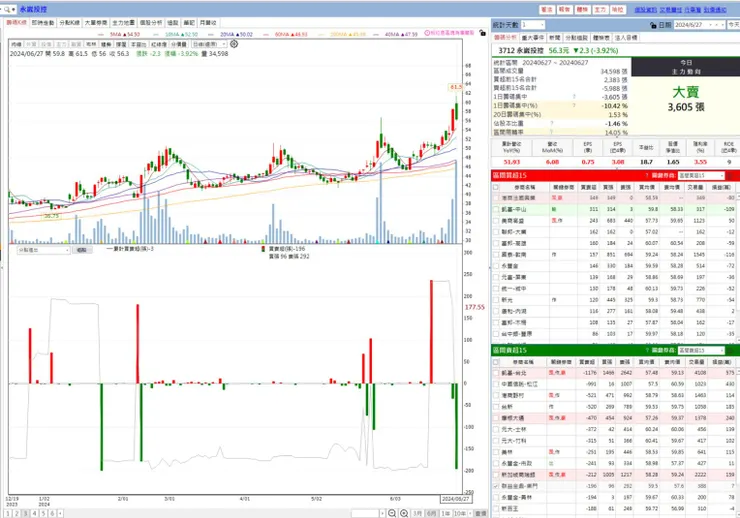Switch to the 主力地圖 tab
This screenshot has width=740, height=518.
(123, 23)
